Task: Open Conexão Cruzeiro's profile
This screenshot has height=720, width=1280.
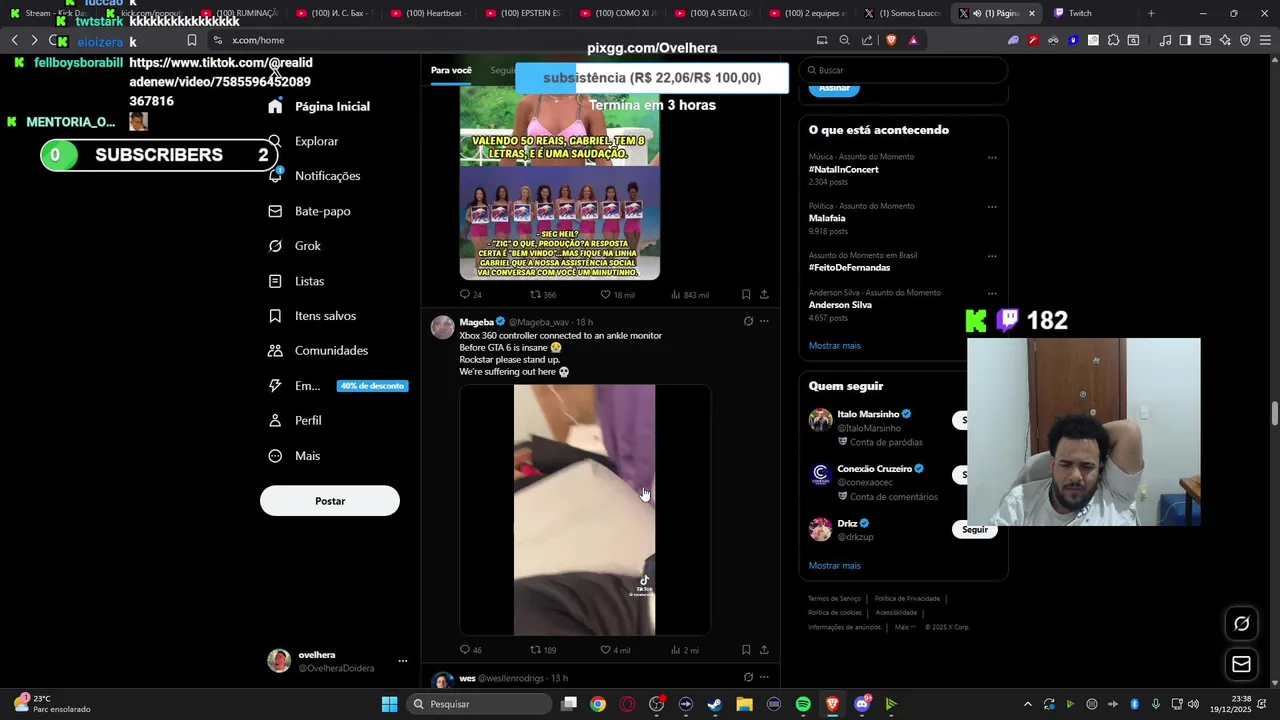Action: pos(874,469)
